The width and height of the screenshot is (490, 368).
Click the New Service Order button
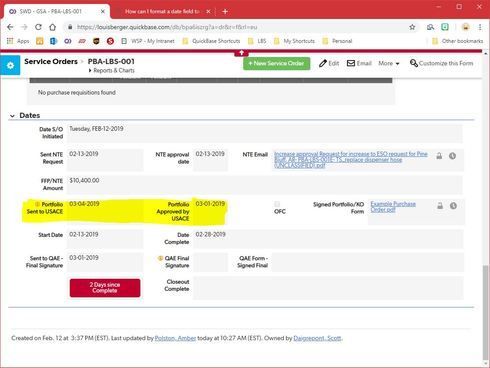pyautogui.click(x=277, y=63)
